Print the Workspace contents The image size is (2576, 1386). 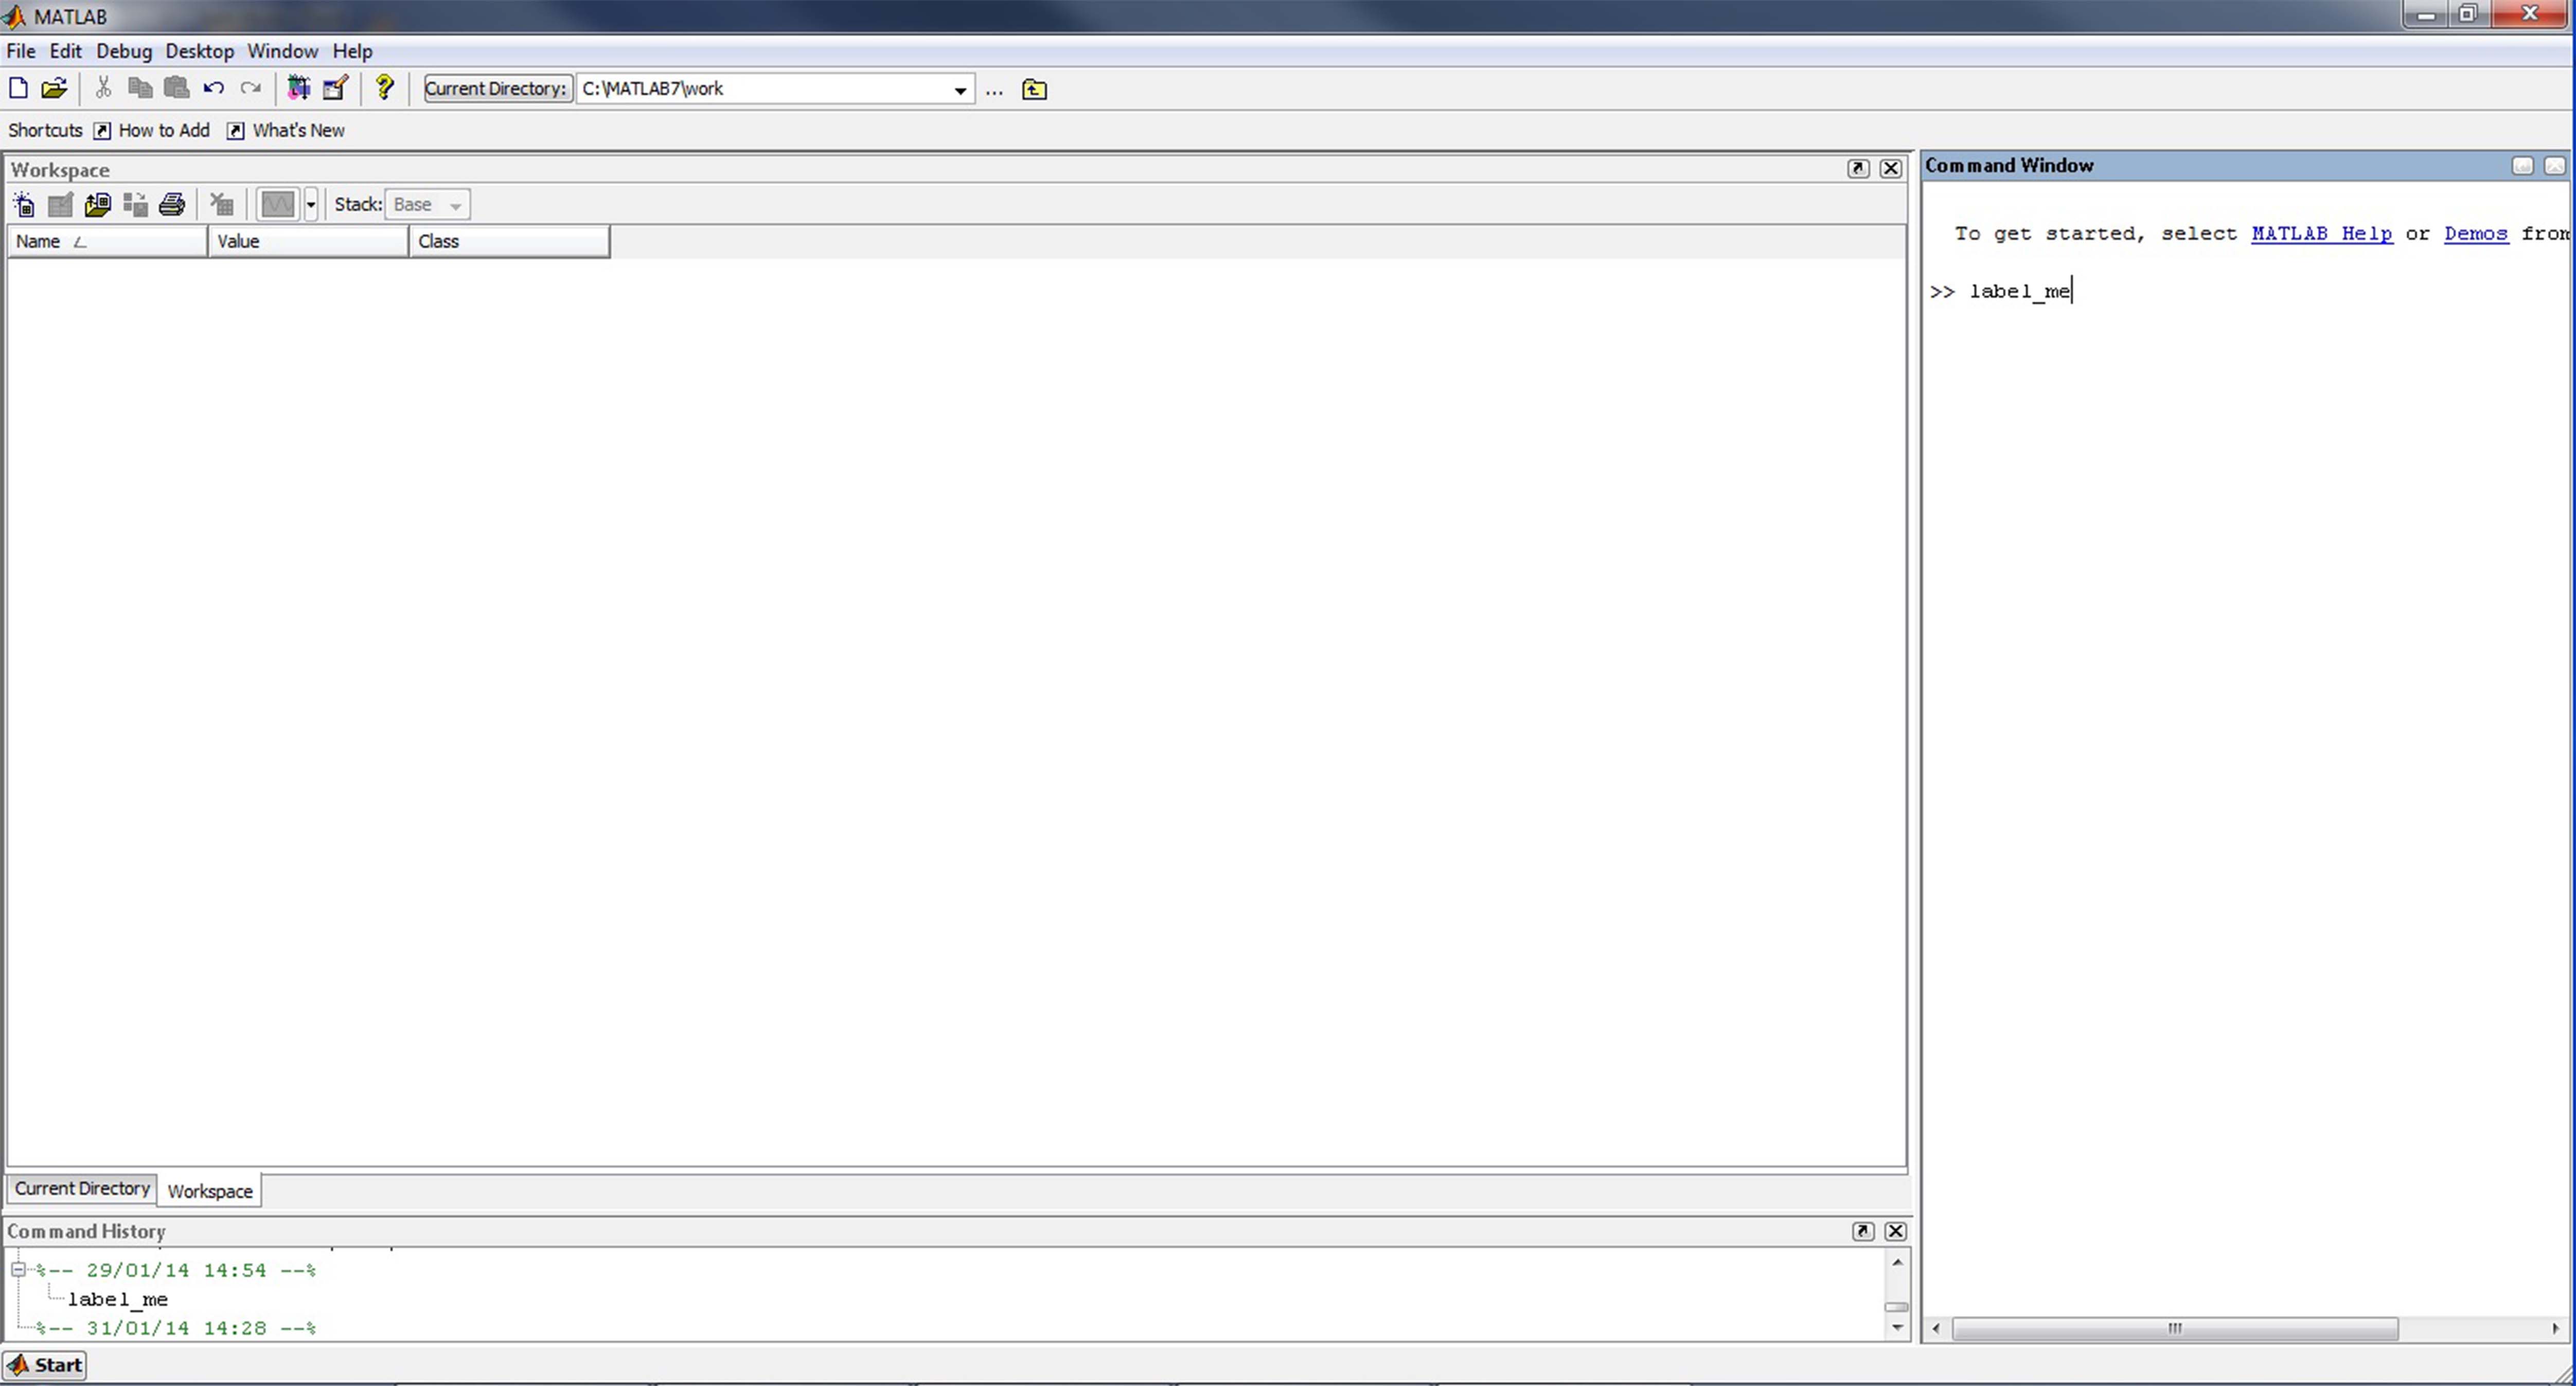(172, 205)
